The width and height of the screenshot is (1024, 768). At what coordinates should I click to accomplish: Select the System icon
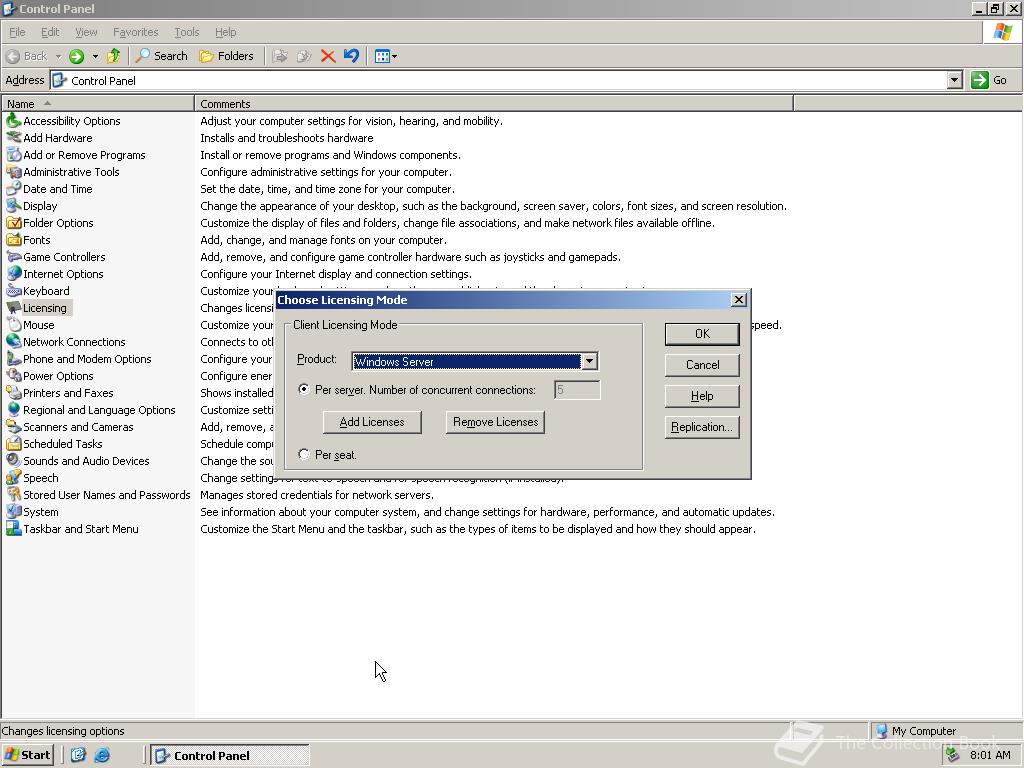tap(13, 511)
